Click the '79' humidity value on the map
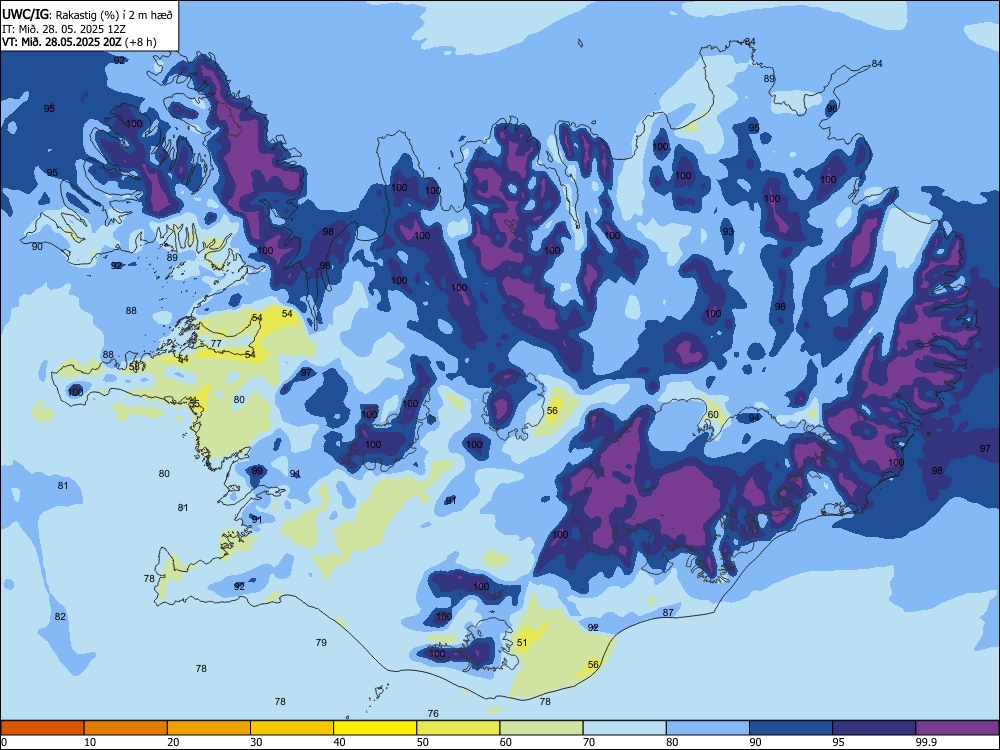 point(321,642)
